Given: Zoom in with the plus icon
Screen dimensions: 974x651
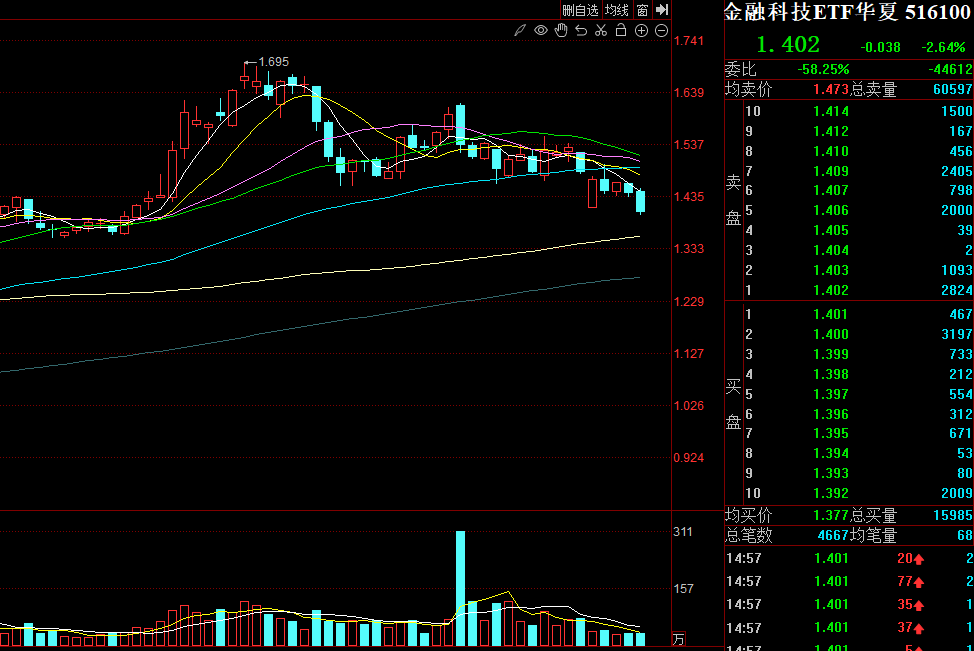Looking at the screenshot, I should pos(642,31).
